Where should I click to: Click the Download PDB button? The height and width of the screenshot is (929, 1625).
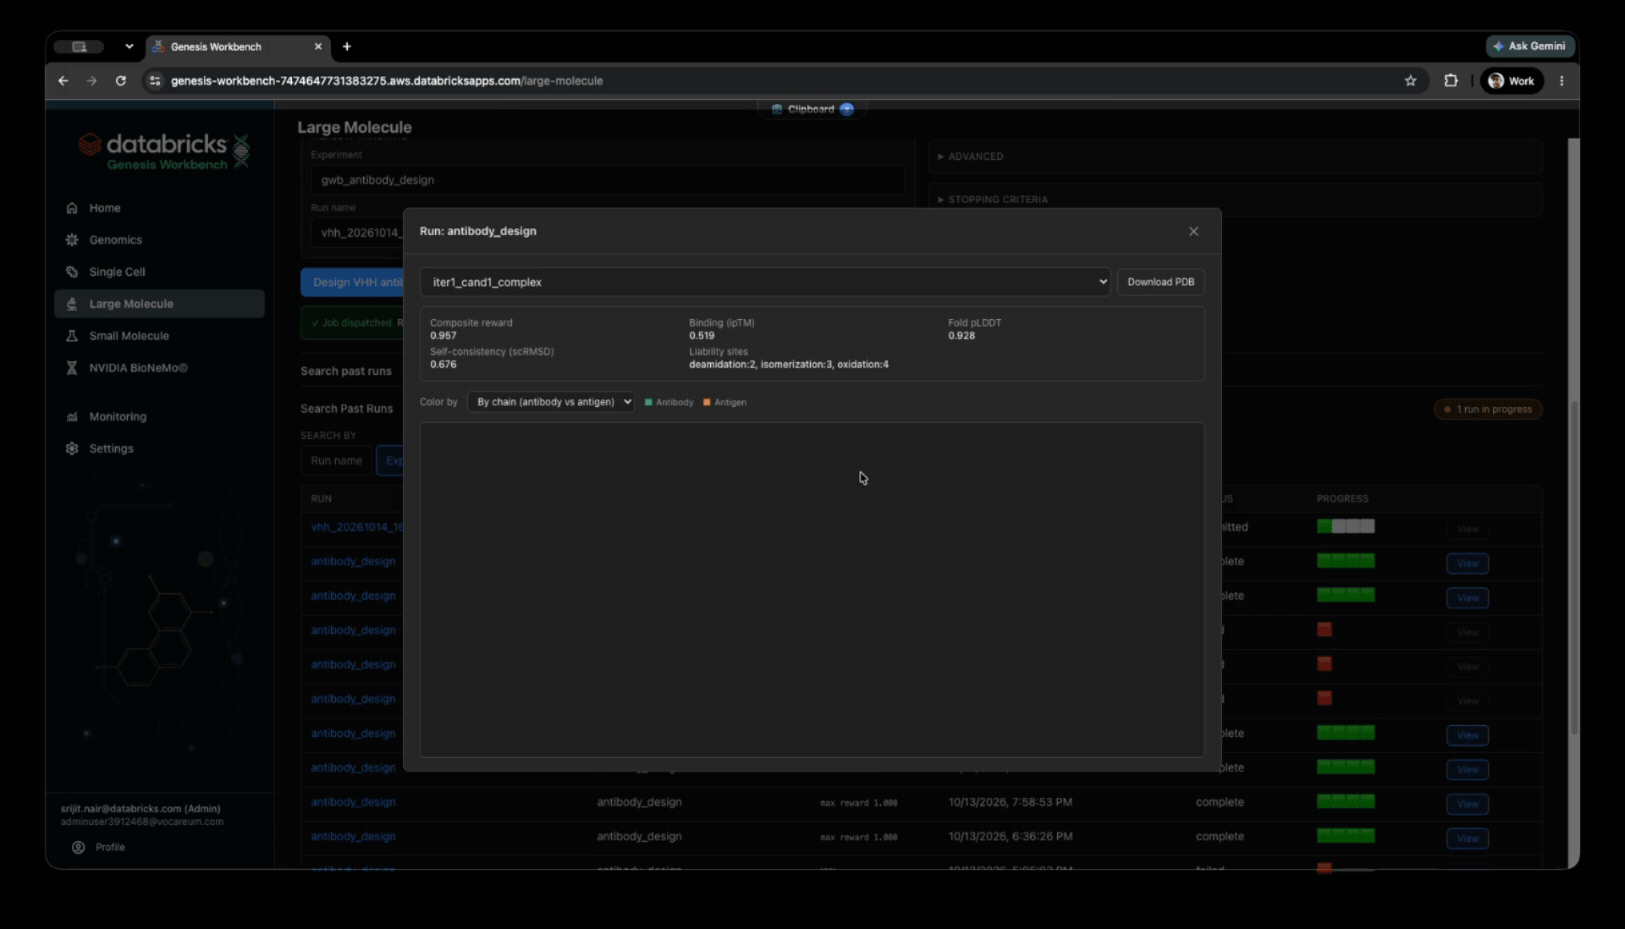[1160, 282]
